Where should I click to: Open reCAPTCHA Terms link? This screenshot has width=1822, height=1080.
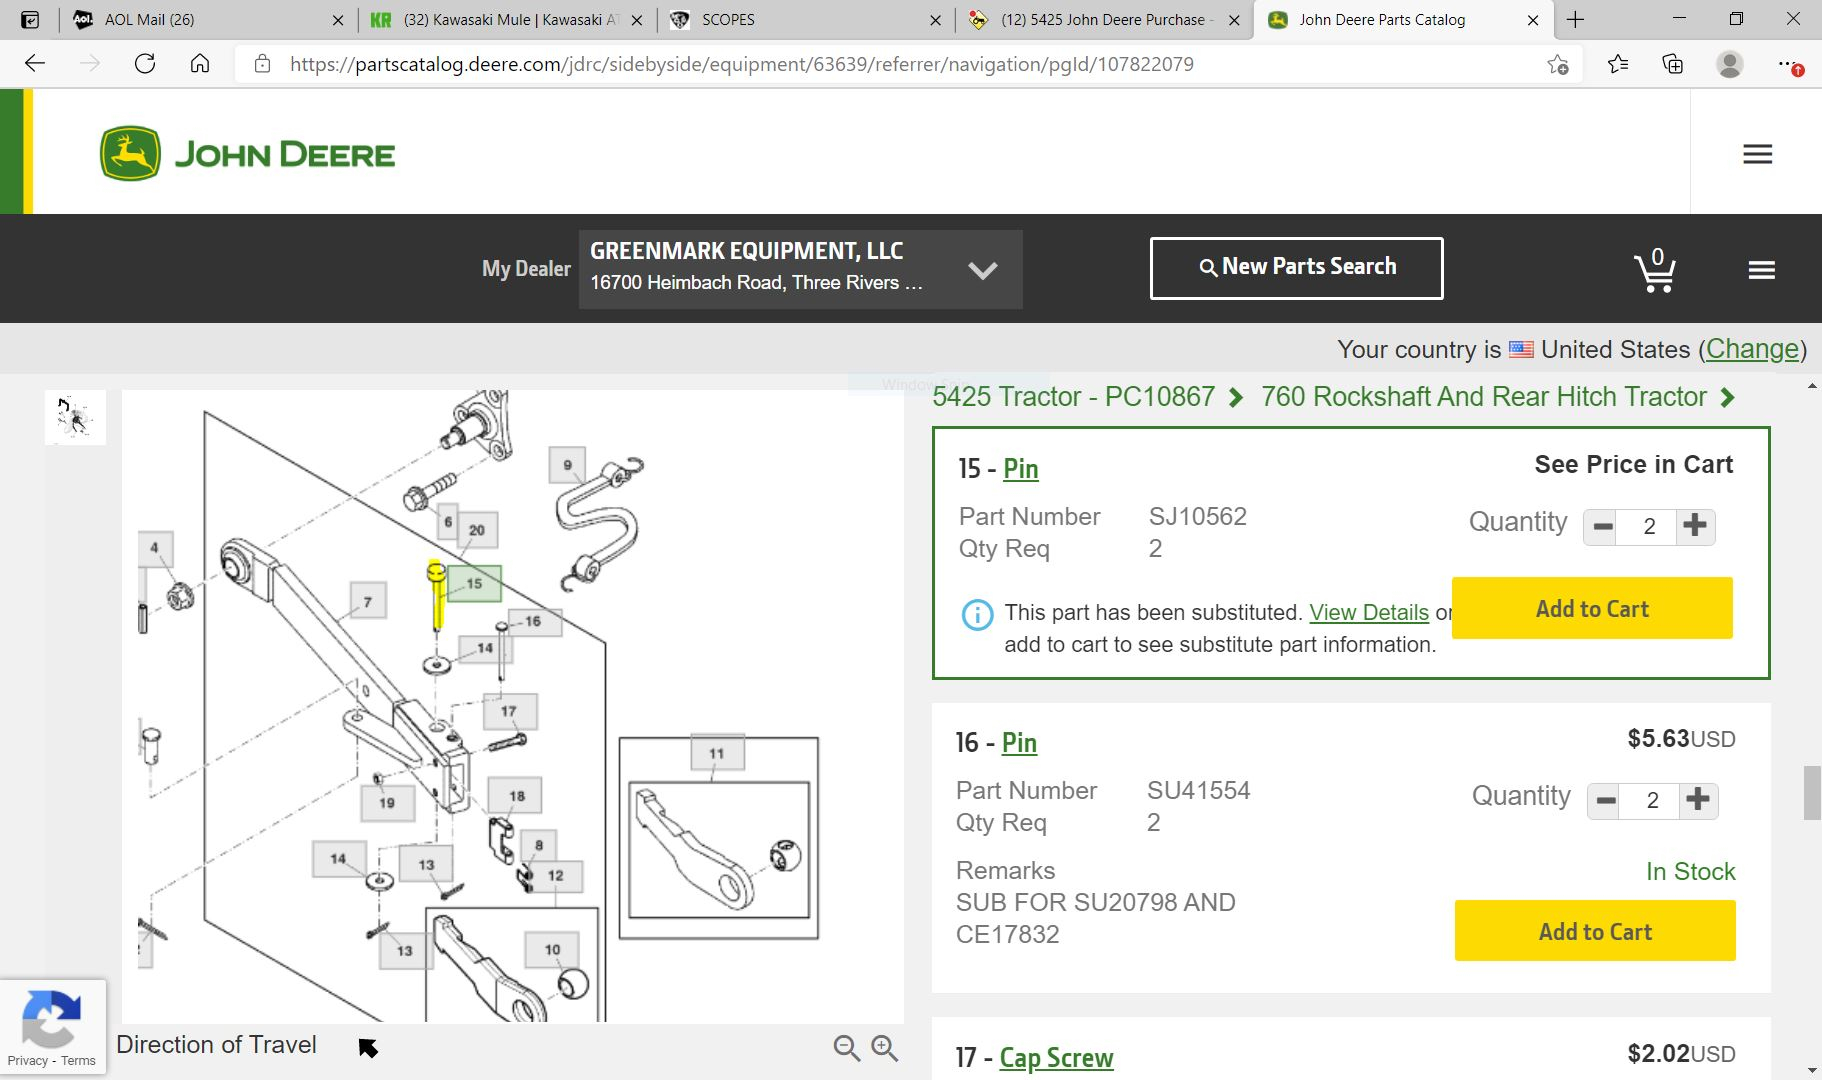(78, 1061)
